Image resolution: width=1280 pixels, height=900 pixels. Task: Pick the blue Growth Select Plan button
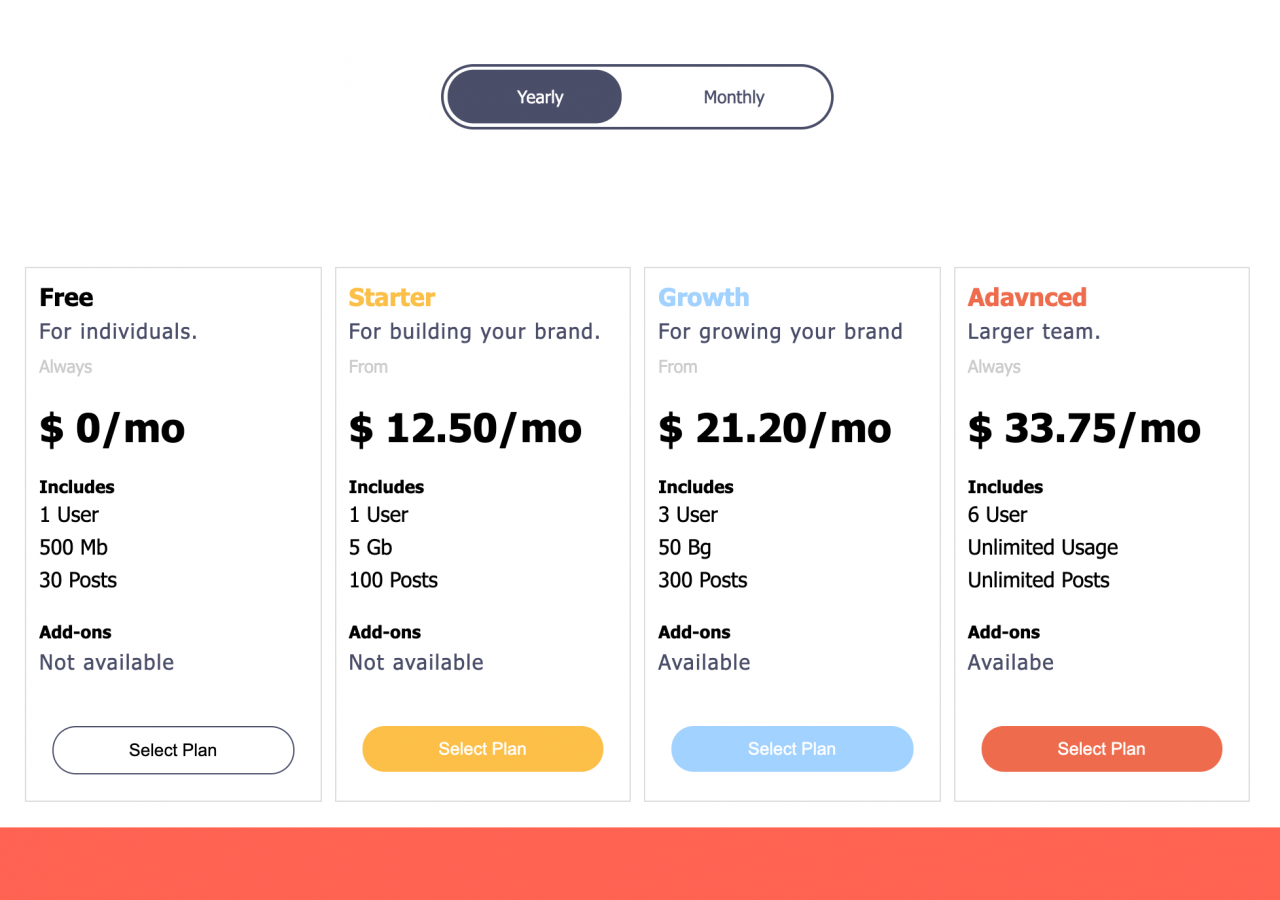pos(792,749)
